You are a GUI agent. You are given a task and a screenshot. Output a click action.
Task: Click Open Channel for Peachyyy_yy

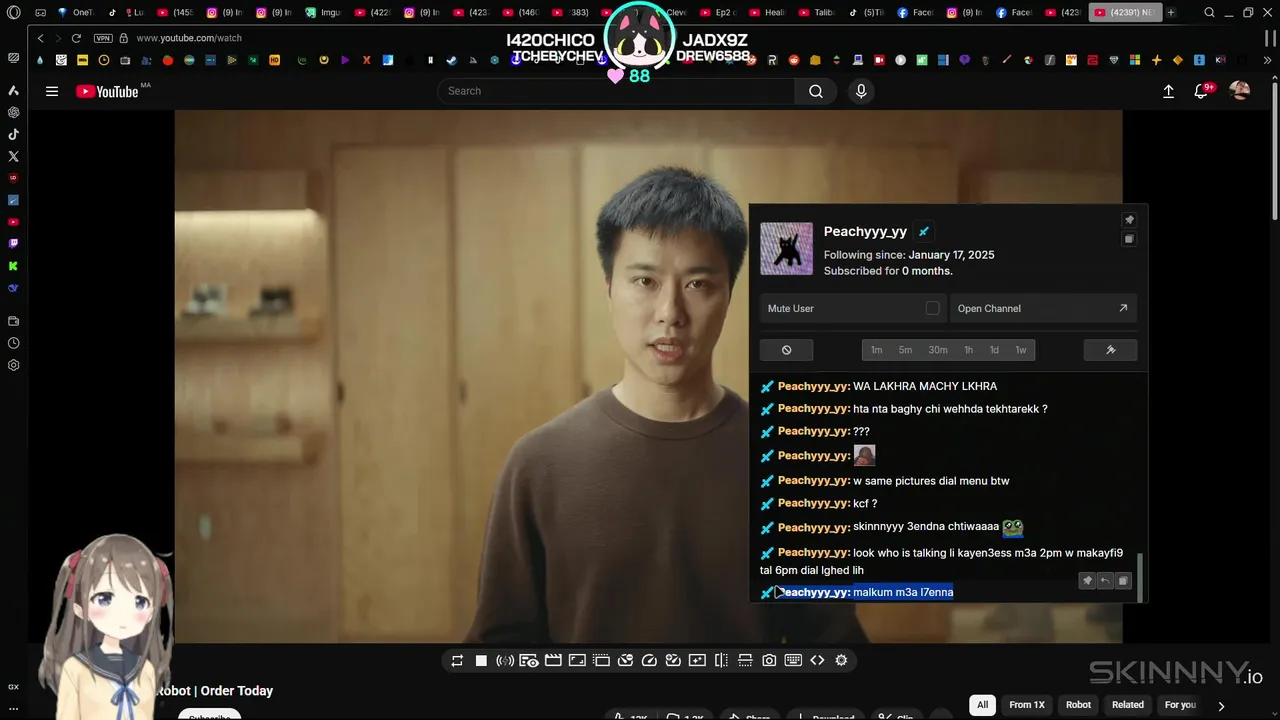(1043, 308)
